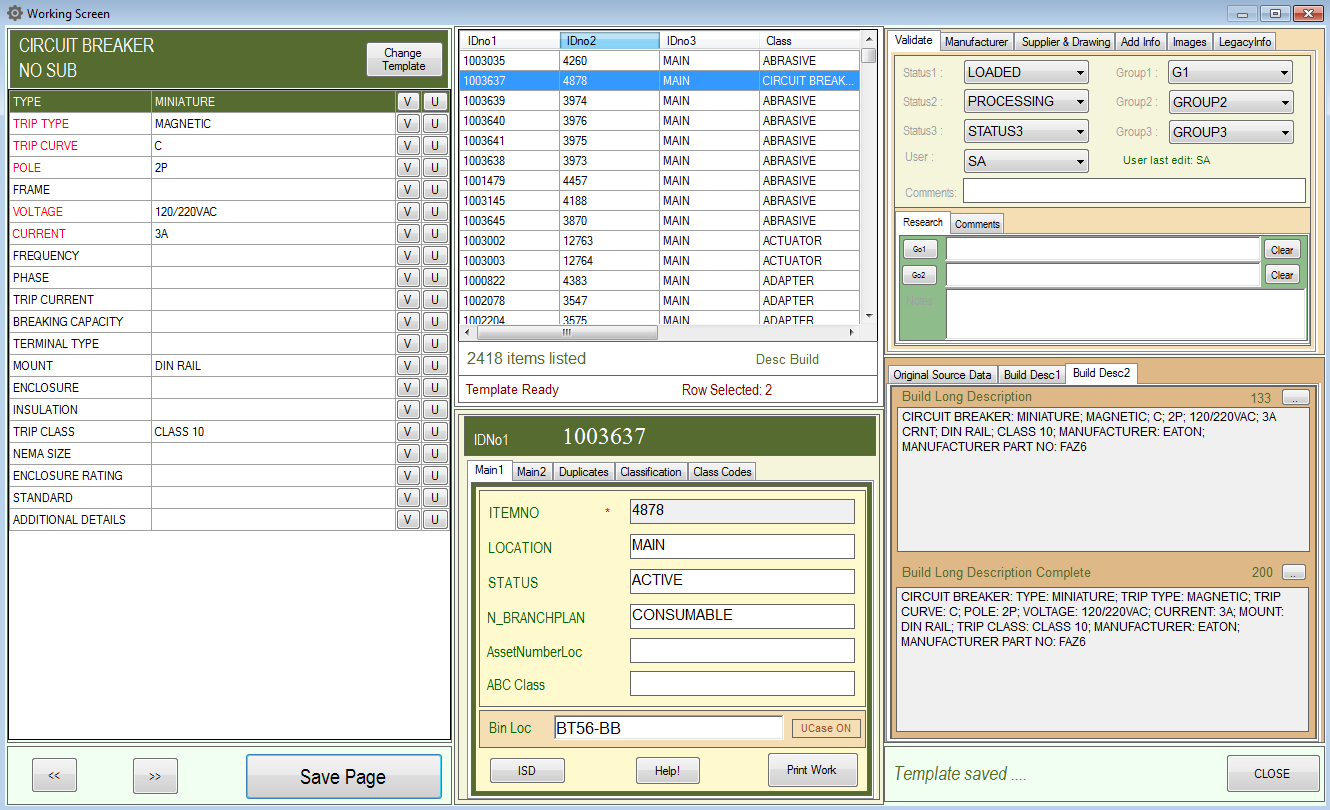Viewport: 1330px width, 810px height.
Task: Open the Duplicates tab
Action: tap(583, 472)
